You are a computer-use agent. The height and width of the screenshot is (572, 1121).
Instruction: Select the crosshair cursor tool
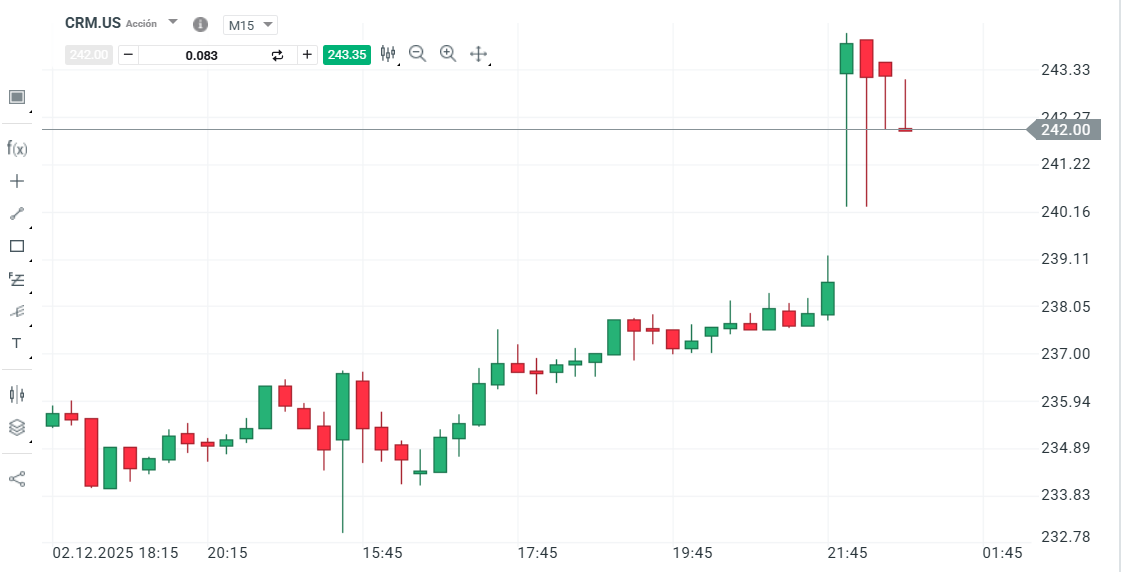click(17, 181)
